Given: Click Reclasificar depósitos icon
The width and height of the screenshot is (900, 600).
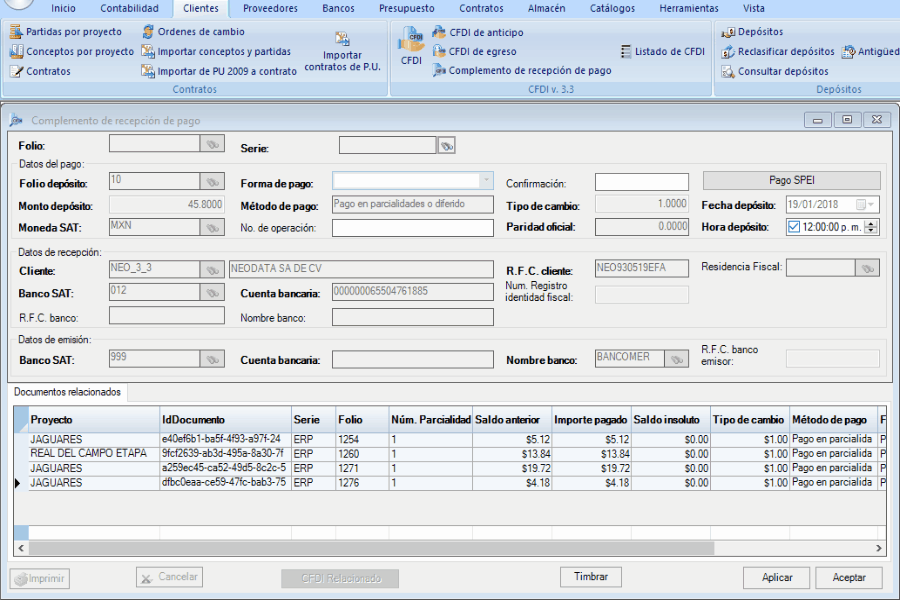Looking at the screenshot, I should pos(728,51).
